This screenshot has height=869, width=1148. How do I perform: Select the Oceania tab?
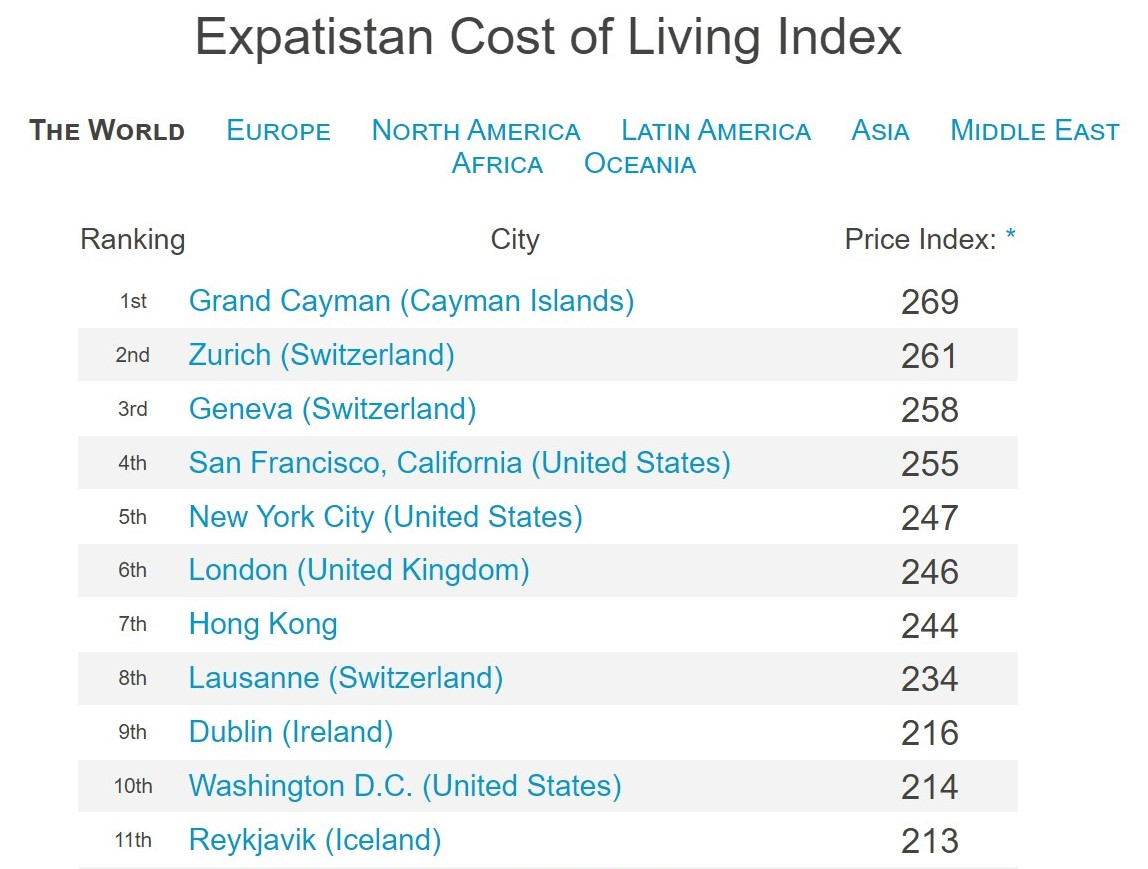pos(639,164)
